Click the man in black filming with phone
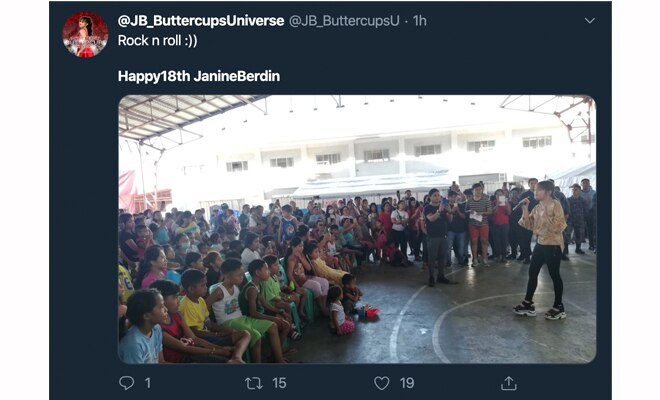 point(437,238)
